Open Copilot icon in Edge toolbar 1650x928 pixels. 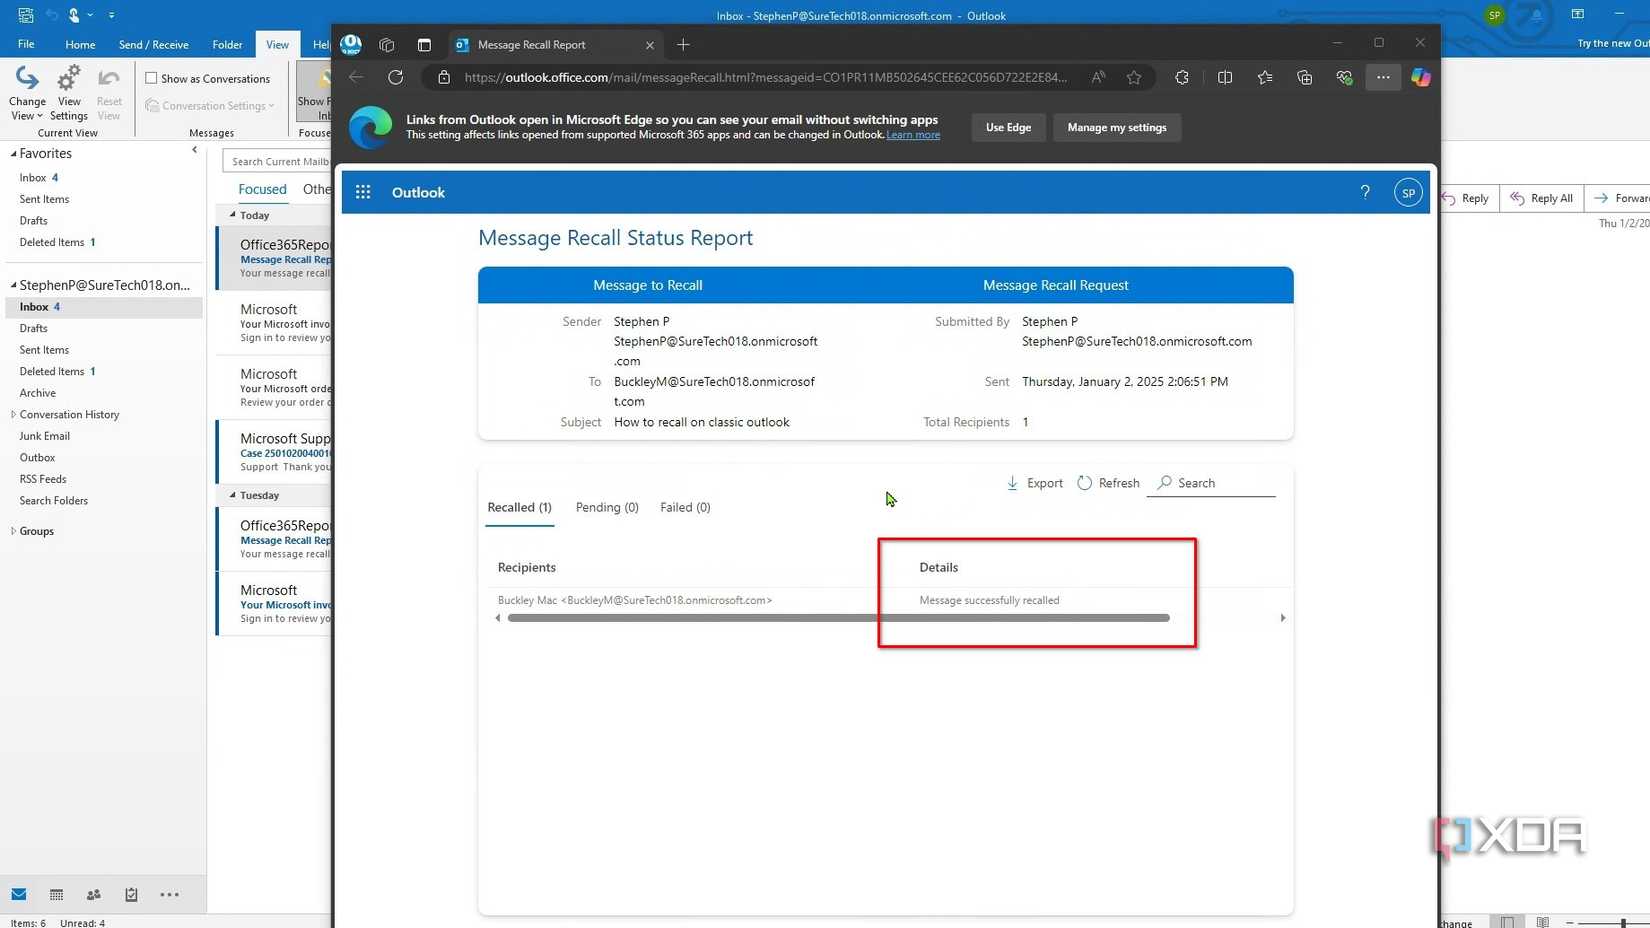[x=1421, y=77]
